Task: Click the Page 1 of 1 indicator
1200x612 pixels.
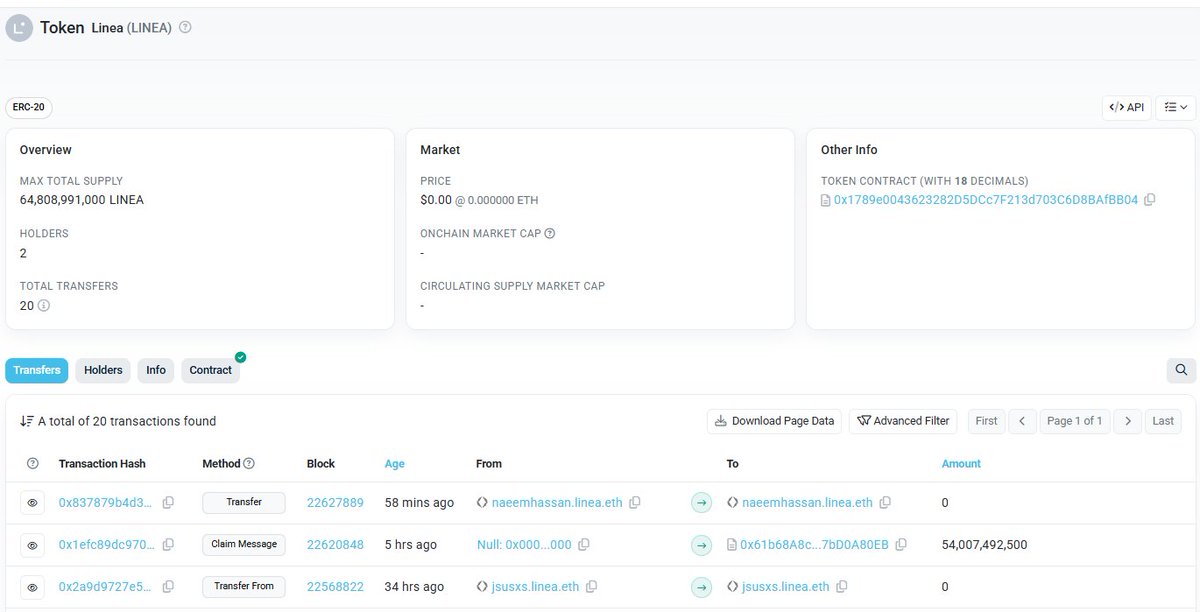Action: (x=1075, y=421)
